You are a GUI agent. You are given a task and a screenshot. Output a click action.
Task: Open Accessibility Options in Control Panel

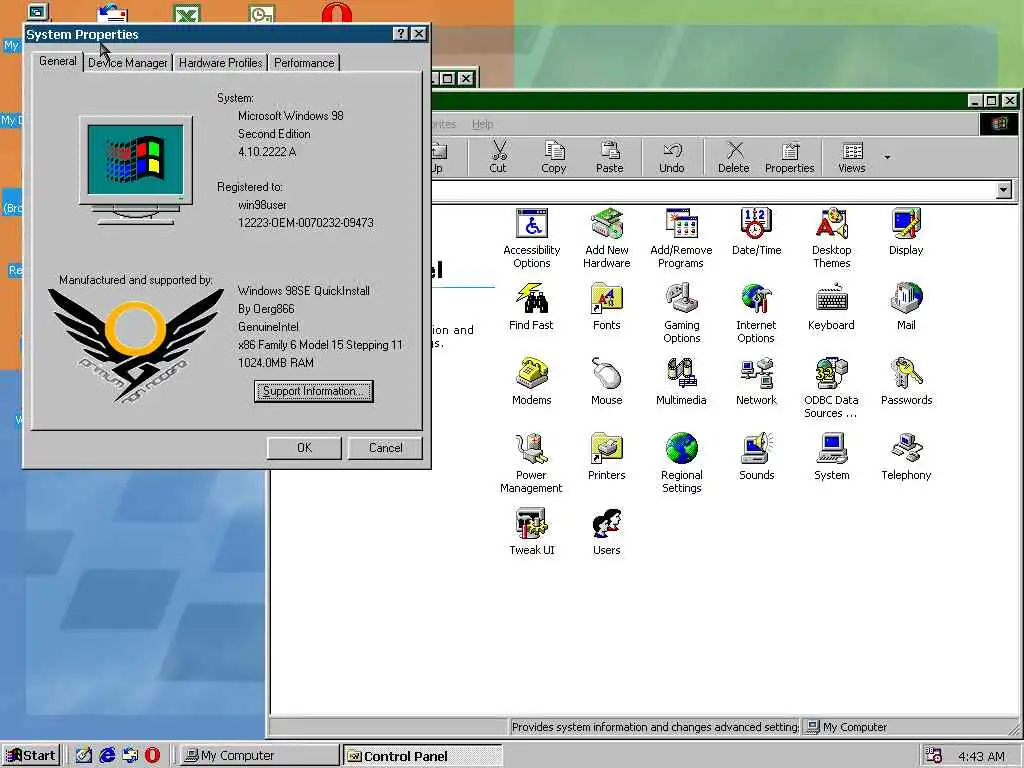[532, 239]
